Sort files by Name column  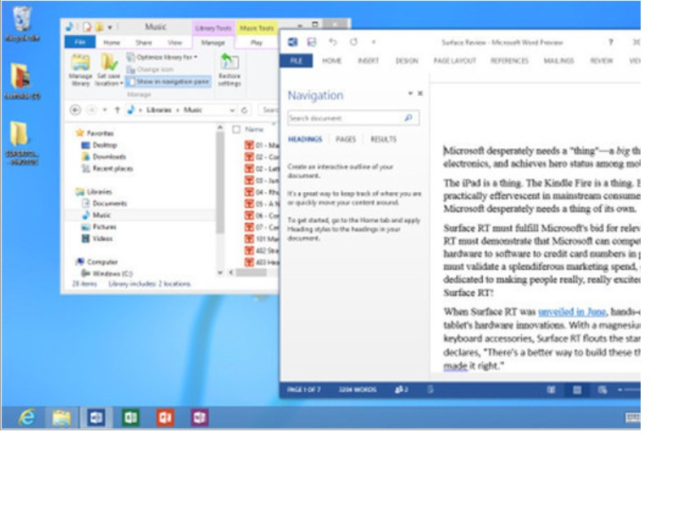[254, 129]
